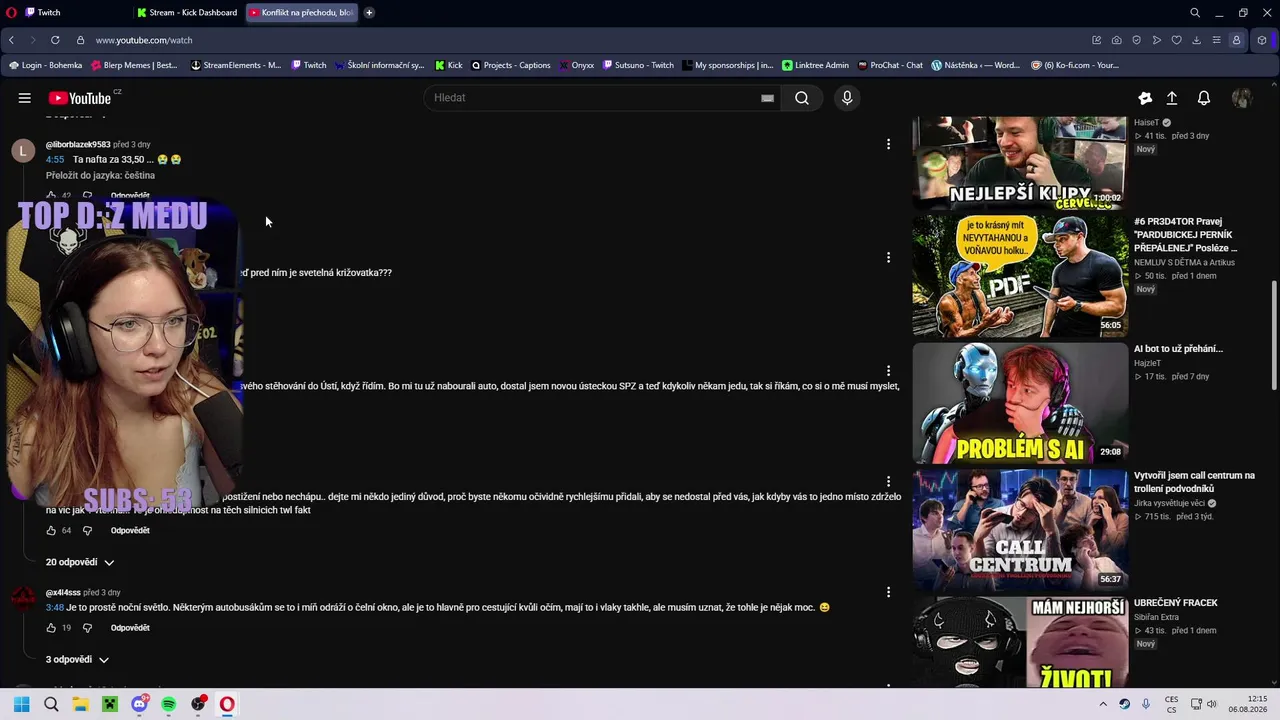Open PROBLÉM S AI video thumbnail
Viewport: 1280px width, 720px height.
click(1019, 403)
